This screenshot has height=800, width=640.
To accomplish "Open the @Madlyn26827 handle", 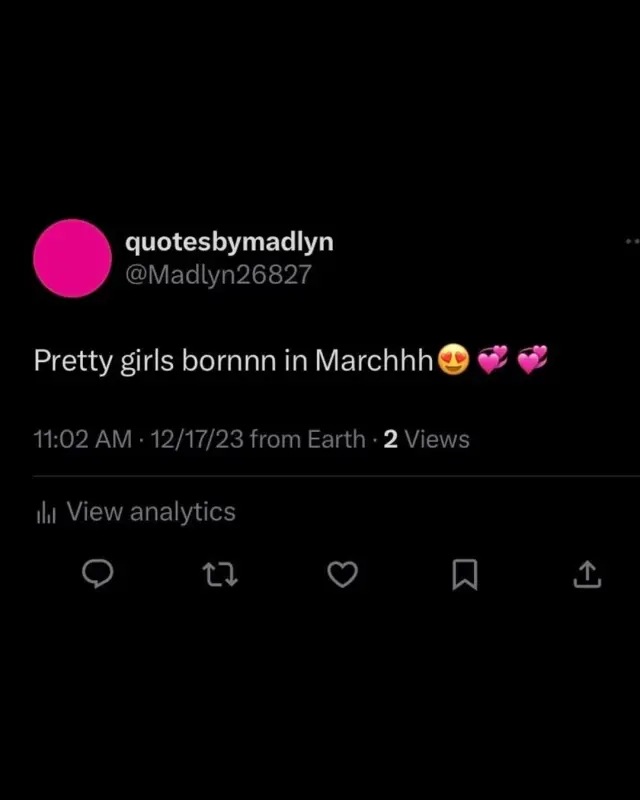I will click(x=218, y=274).
